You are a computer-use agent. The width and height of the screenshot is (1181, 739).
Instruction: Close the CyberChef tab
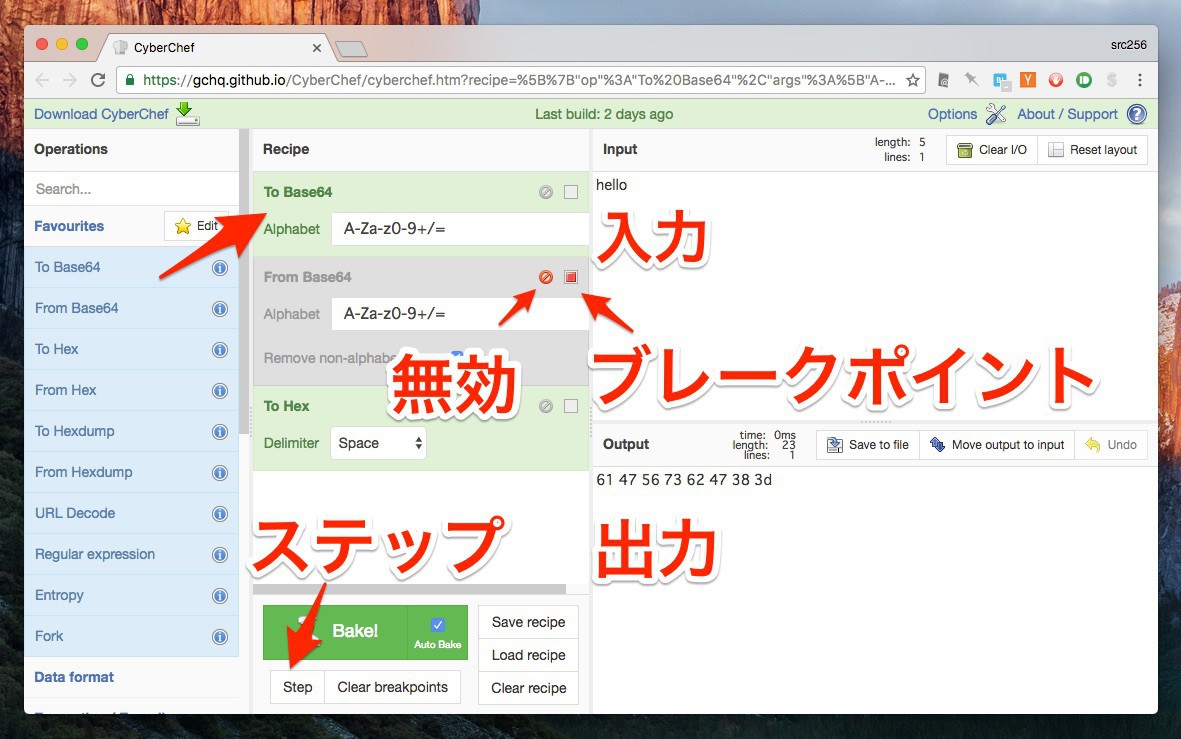click(316, 48)
